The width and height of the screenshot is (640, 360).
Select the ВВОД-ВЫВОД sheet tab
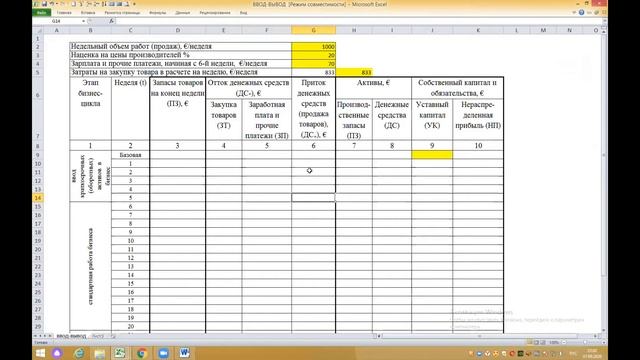[x=71, y=336]
